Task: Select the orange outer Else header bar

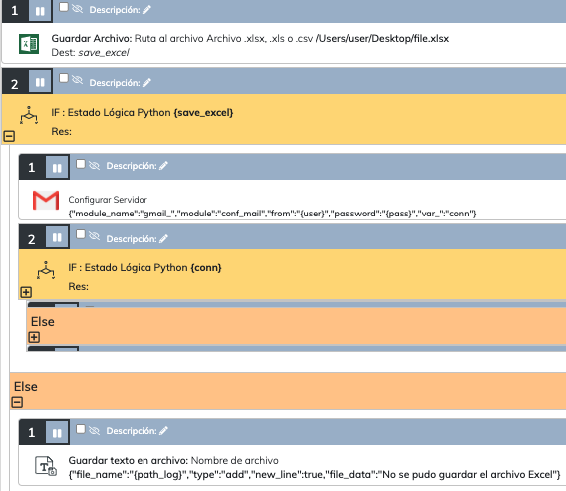Action: [x=288, y=391]
